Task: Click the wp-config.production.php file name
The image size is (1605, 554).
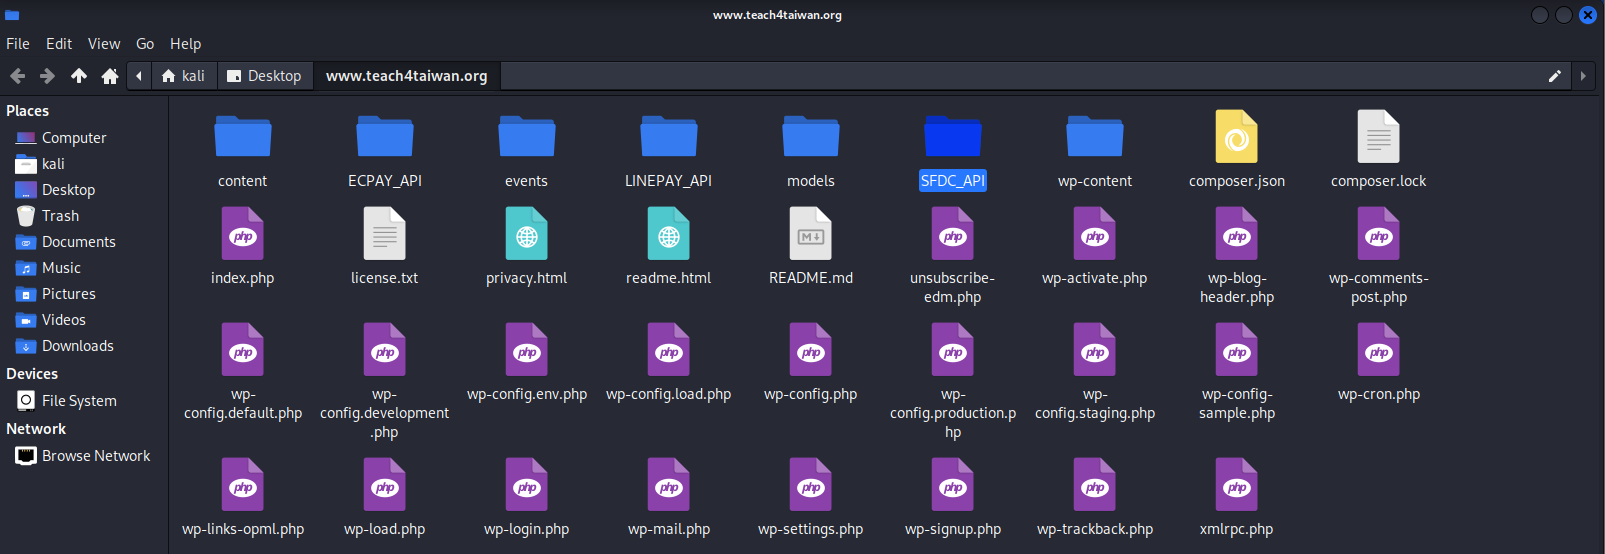Action: click(x=953, y=413)
